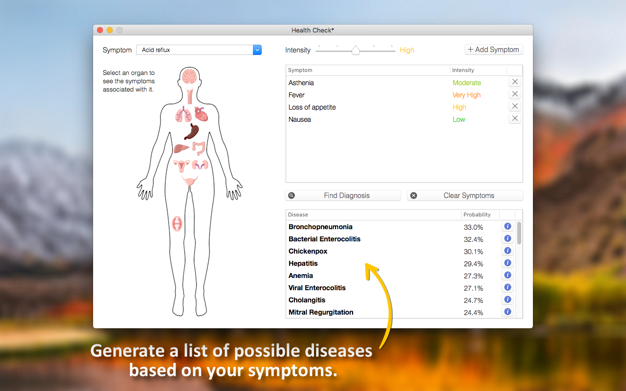This screenshot has width=626, height=391.
Task: Remove the Asthenia symptom row
Action: click(515, 82)
